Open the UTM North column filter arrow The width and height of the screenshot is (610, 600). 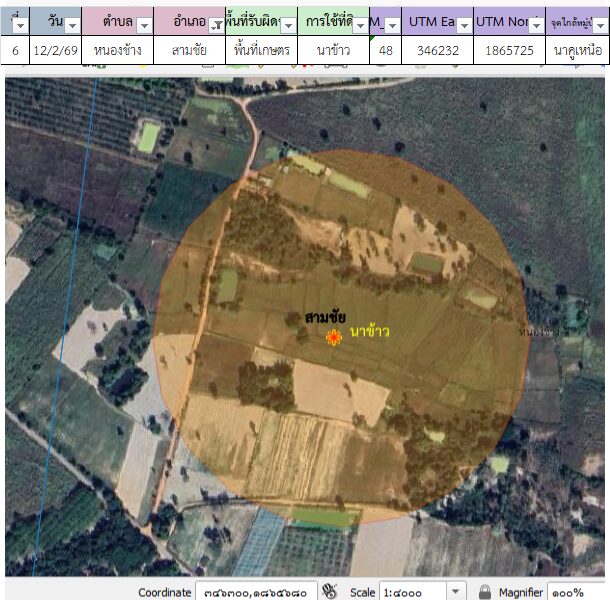click(x=537, y=24)
